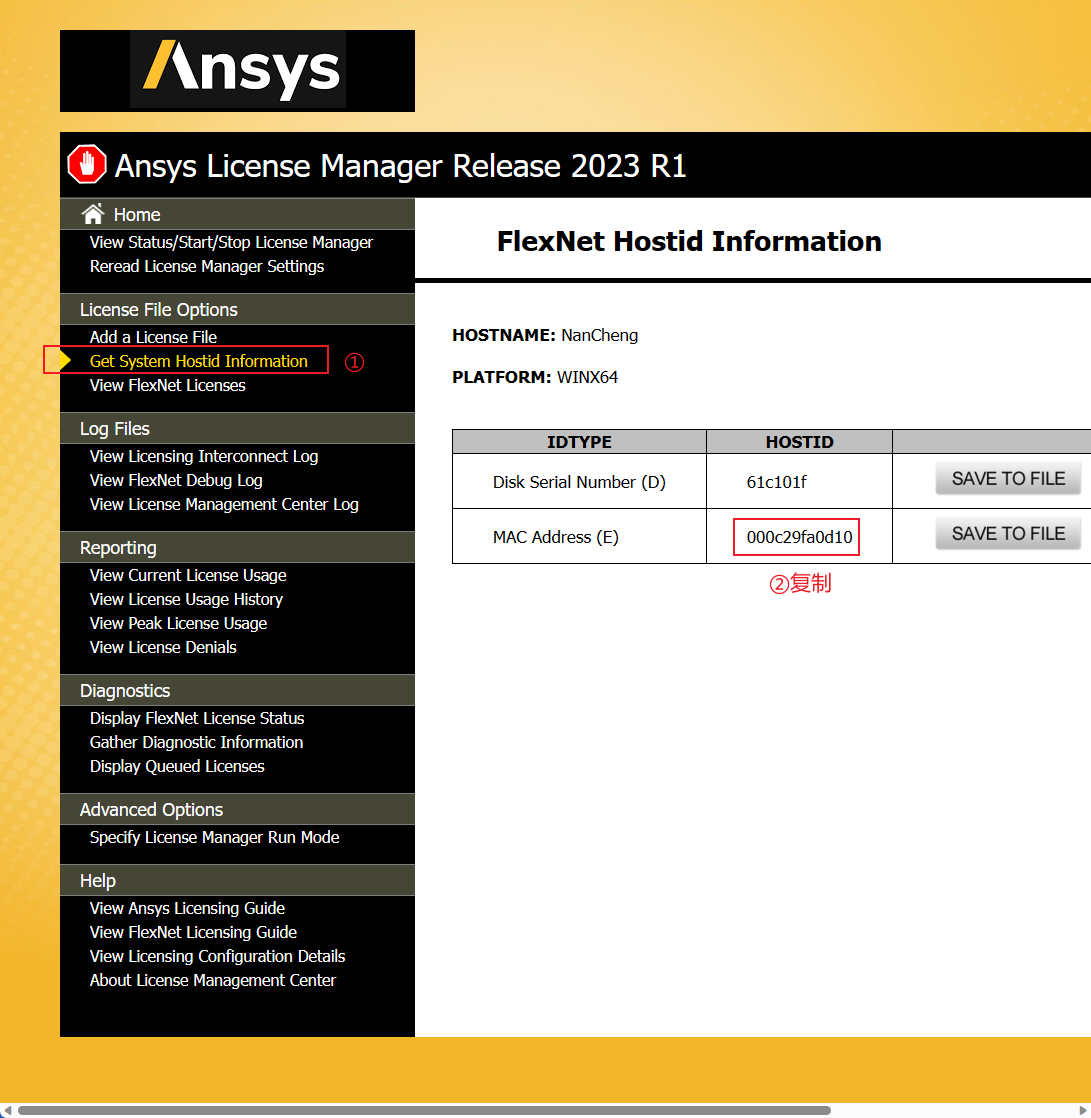1091x1118 pixels.
Task: Open View License Denials
Action: tap(163, 647)
